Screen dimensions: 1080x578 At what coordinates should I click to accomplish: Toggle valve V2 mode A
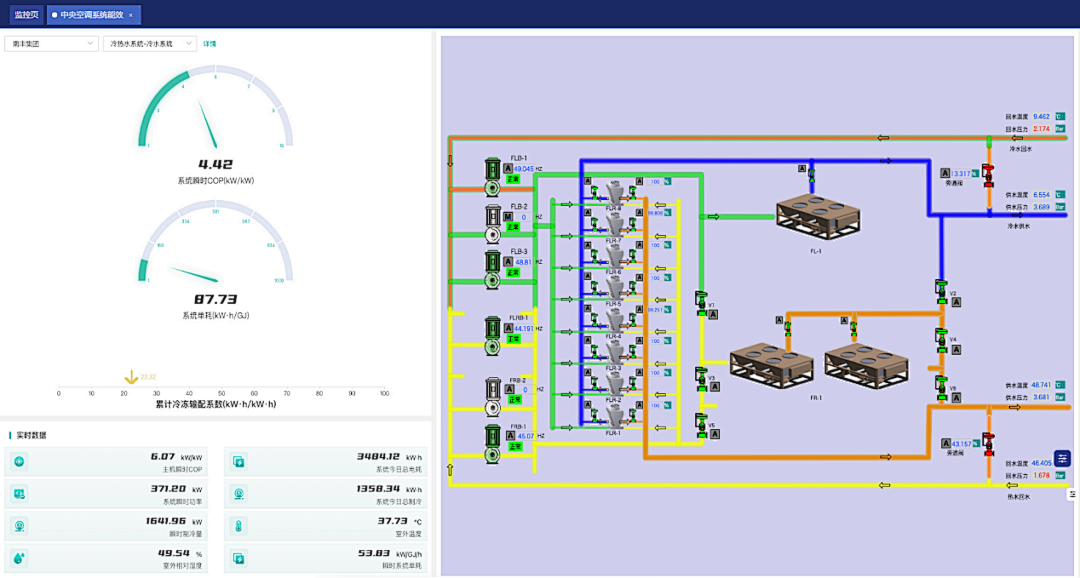956,302
